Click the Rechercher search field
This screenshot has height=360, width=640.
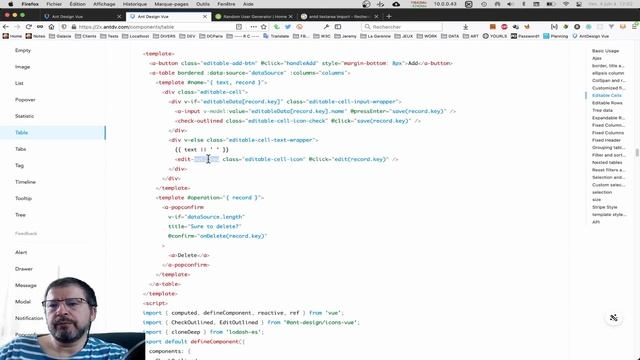point(402,27)
